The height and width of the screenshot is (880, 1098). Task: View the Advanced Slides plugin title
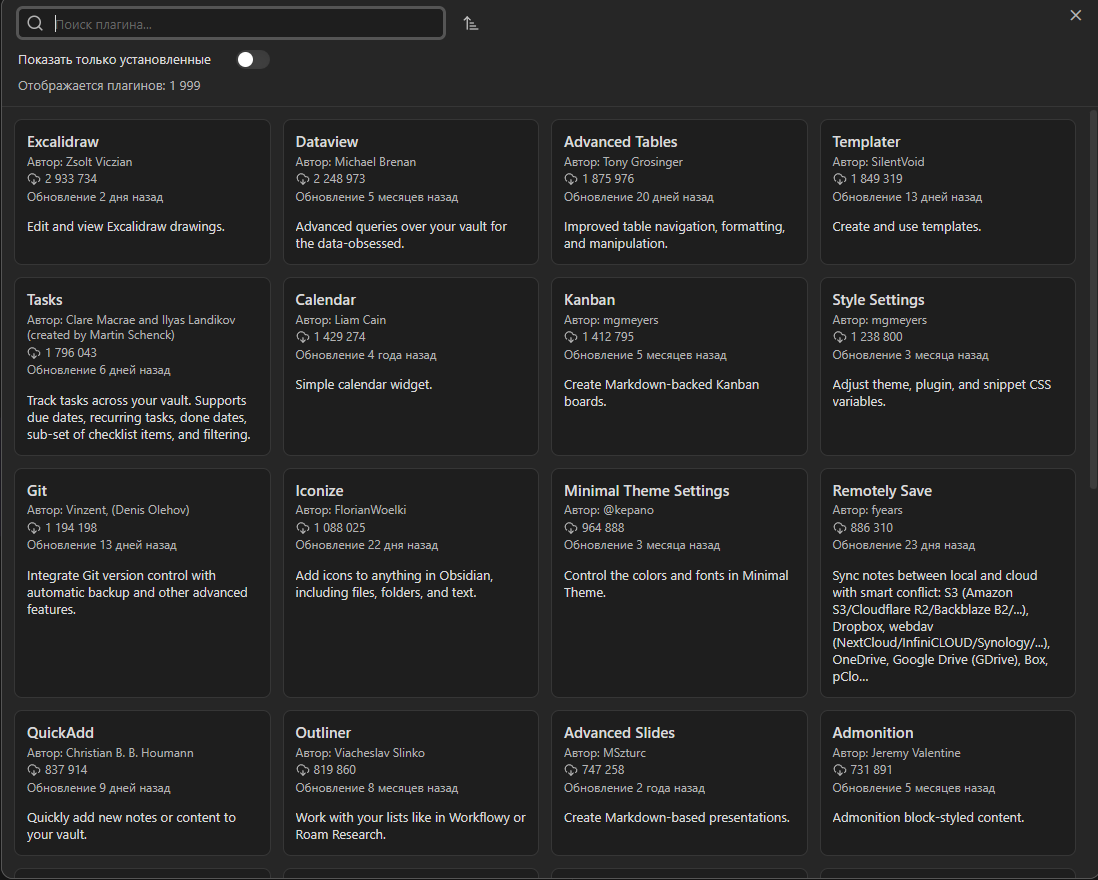point(619,733)
